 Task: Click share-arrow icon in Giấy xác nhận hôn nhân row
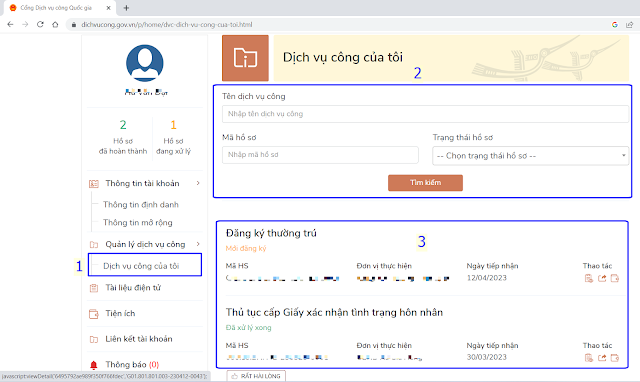[x=602, y=358]
